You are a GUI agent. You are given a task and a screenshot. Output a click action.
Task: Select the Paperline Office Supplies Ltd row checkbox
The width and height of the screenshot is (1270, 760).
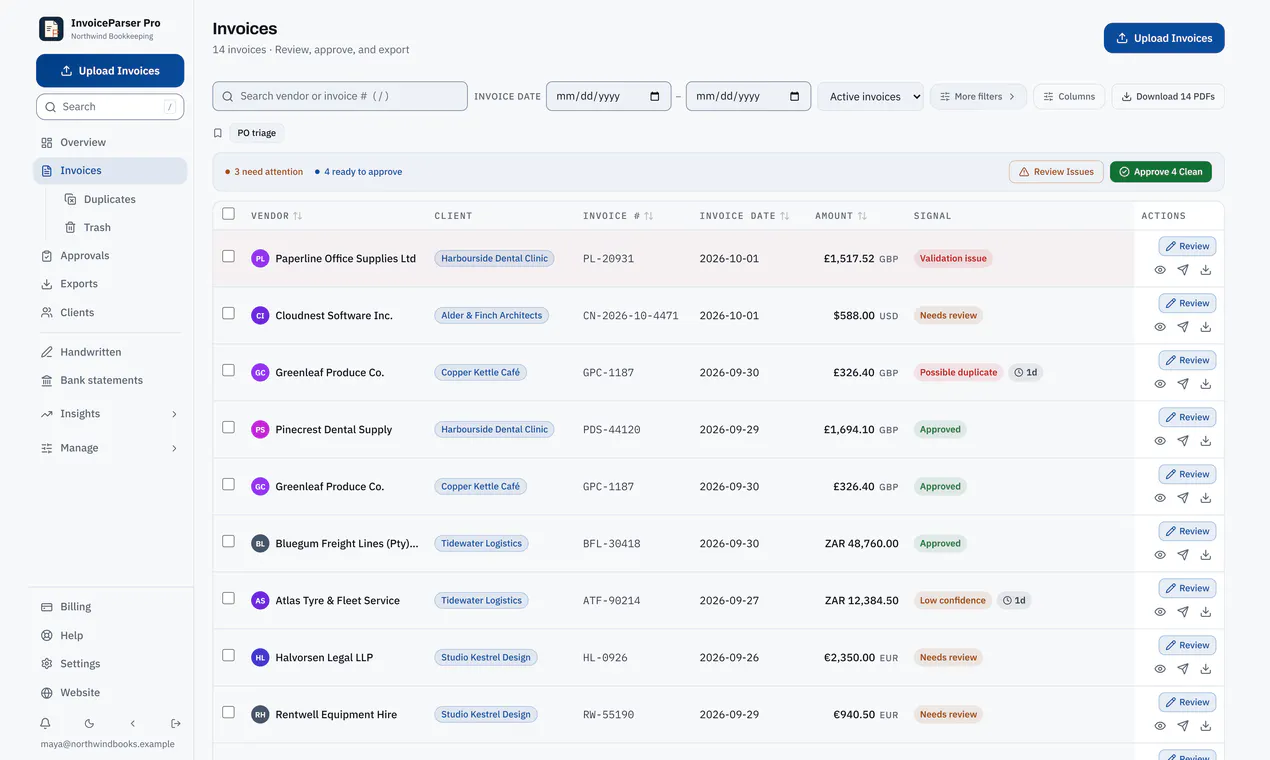[228, 256]
